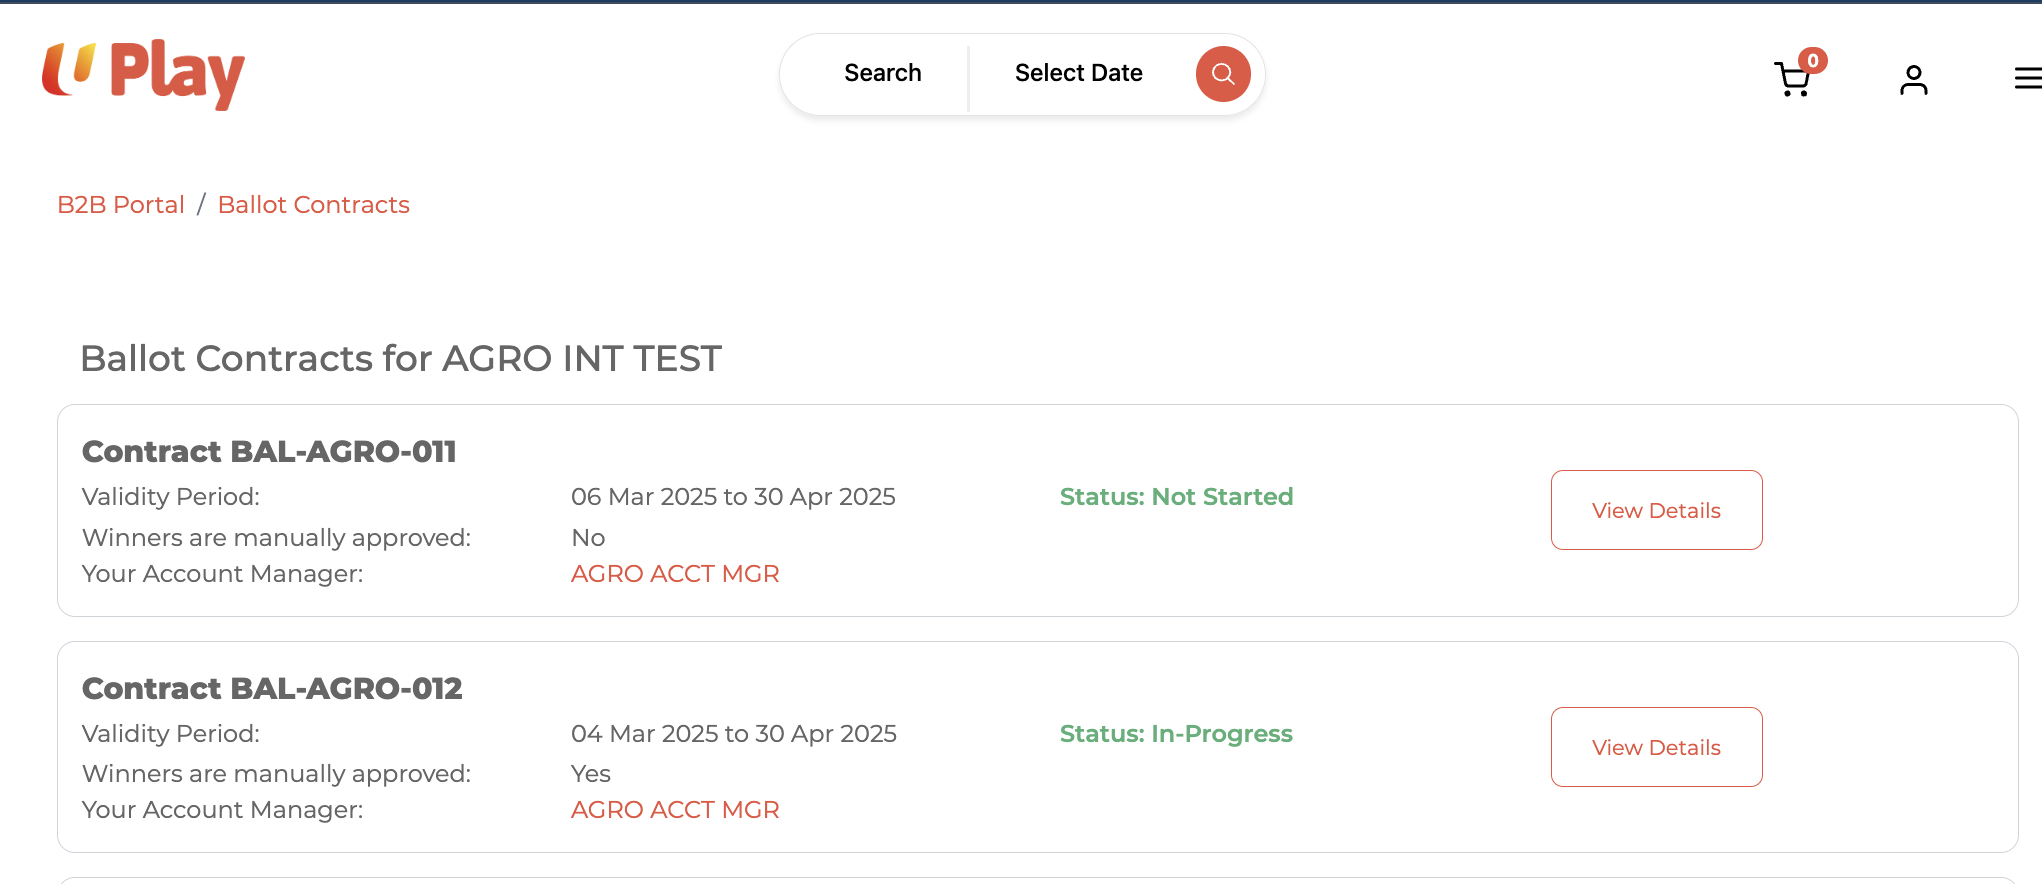Go to B2B Portal breadcrumb
The image size is (2042, 884).
tap(121, 205)
